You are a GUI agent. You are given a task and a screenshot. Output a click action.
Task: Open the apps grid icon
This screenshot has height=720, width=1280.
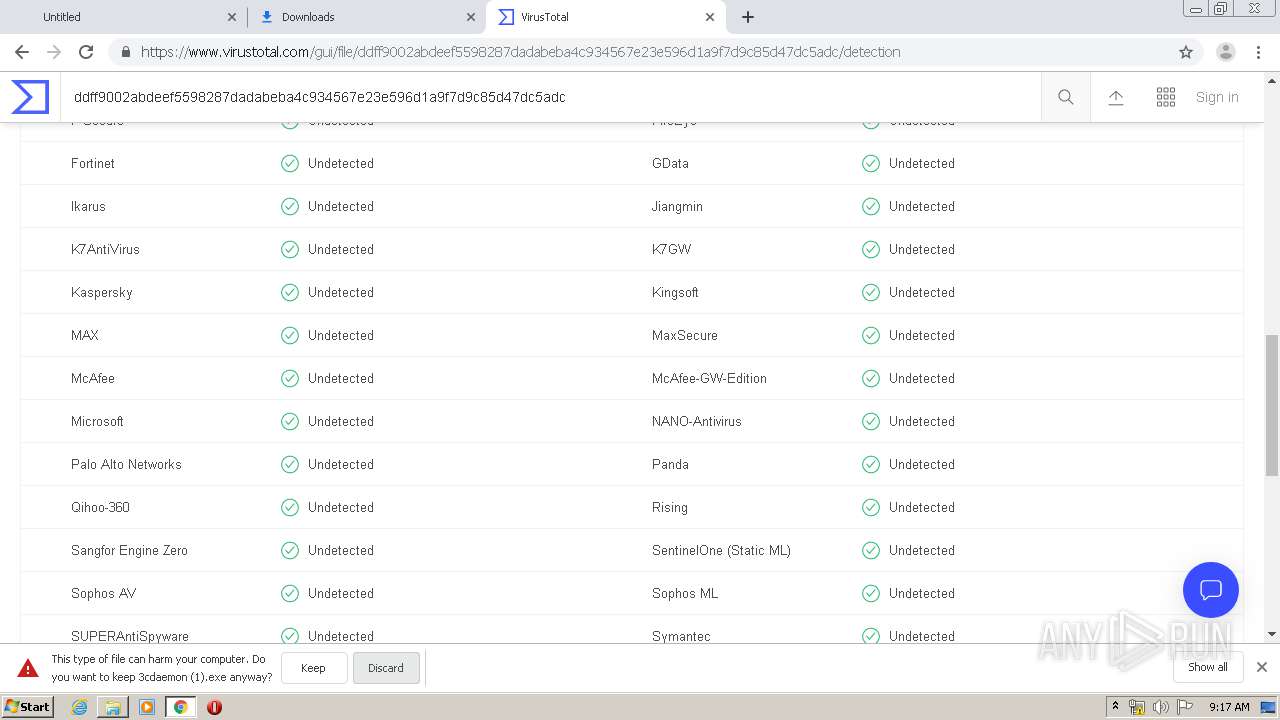(1166, 97)
